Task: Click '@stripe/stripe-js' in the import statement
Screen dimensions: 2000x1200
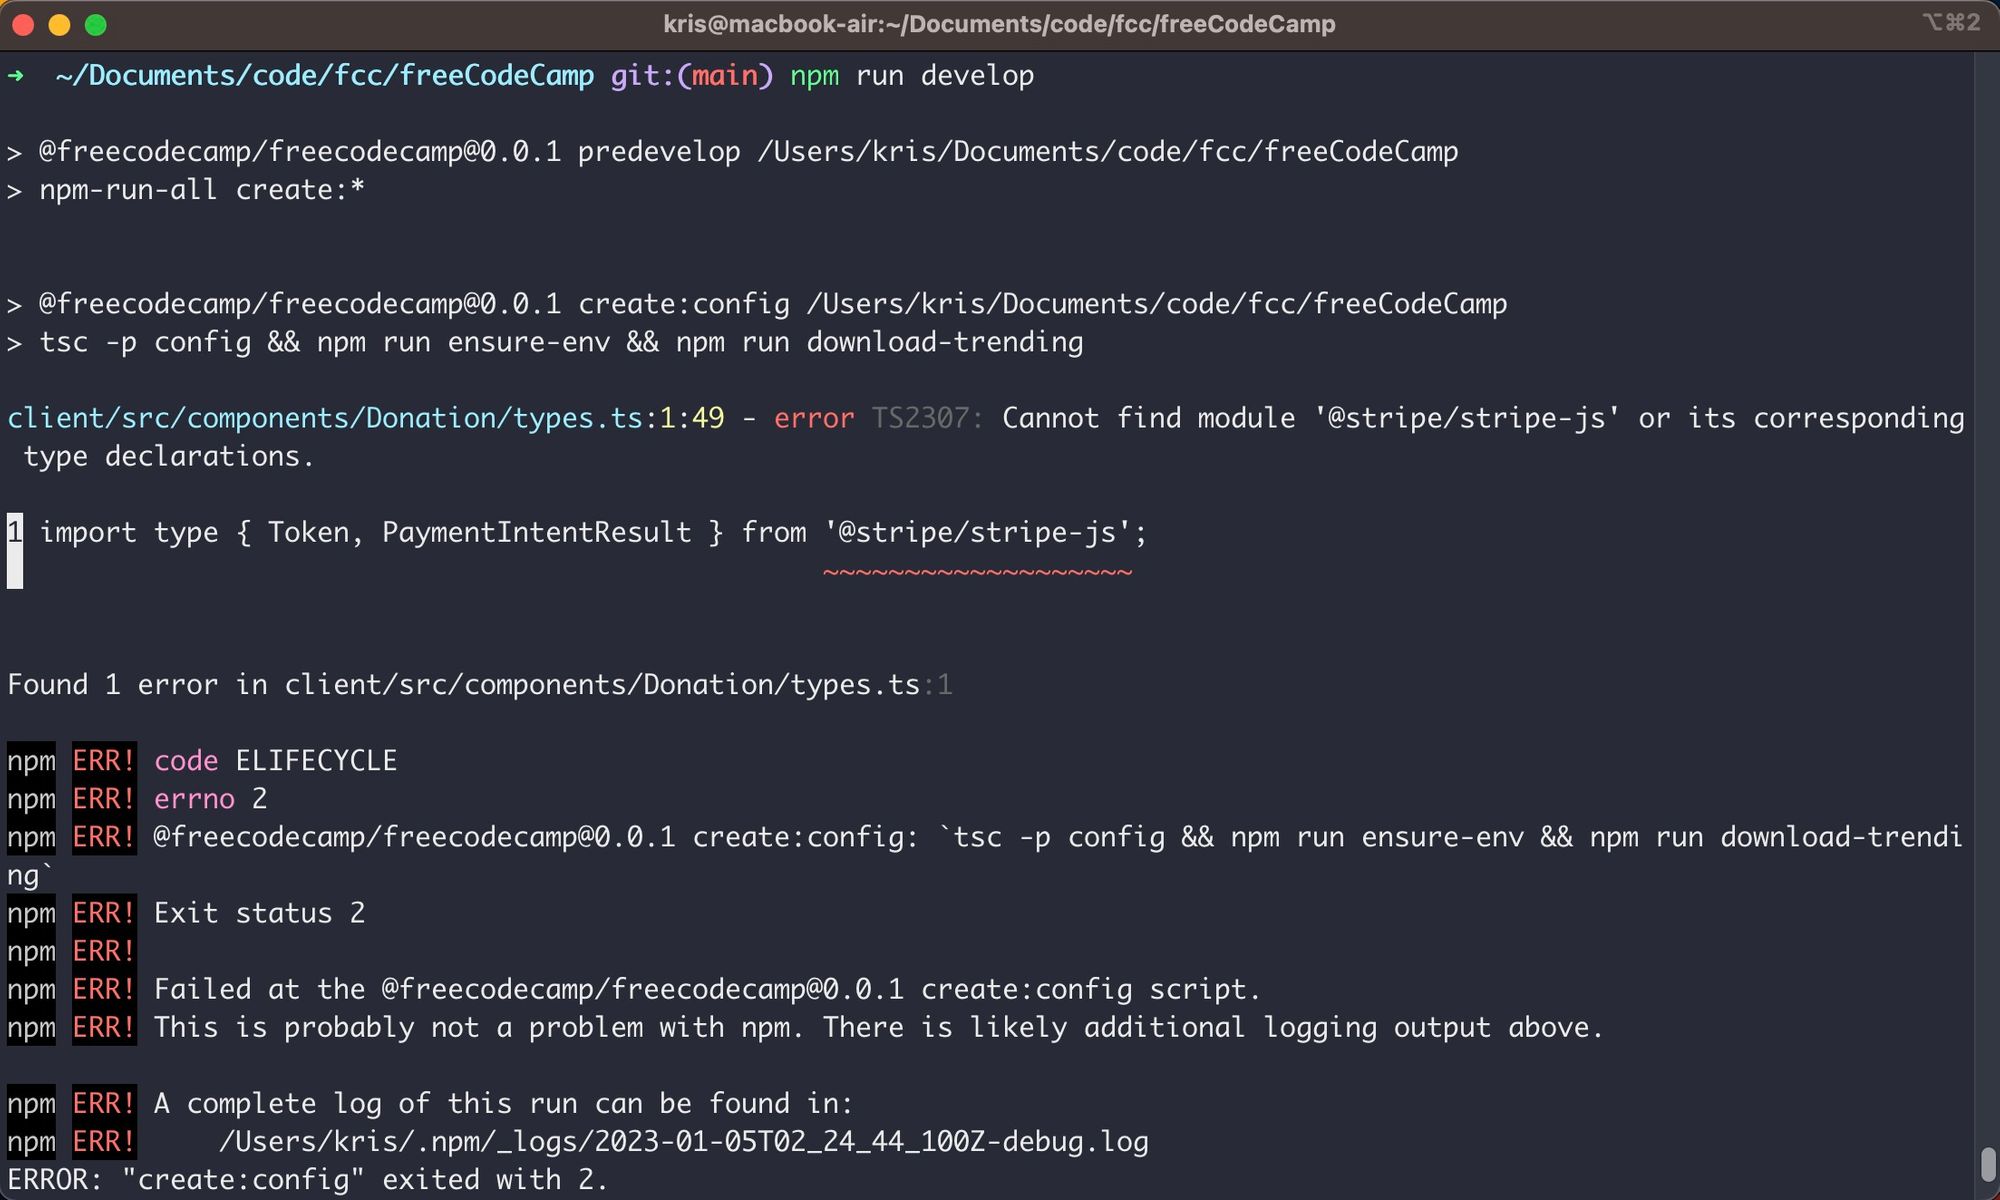Action: coord(978,533)
